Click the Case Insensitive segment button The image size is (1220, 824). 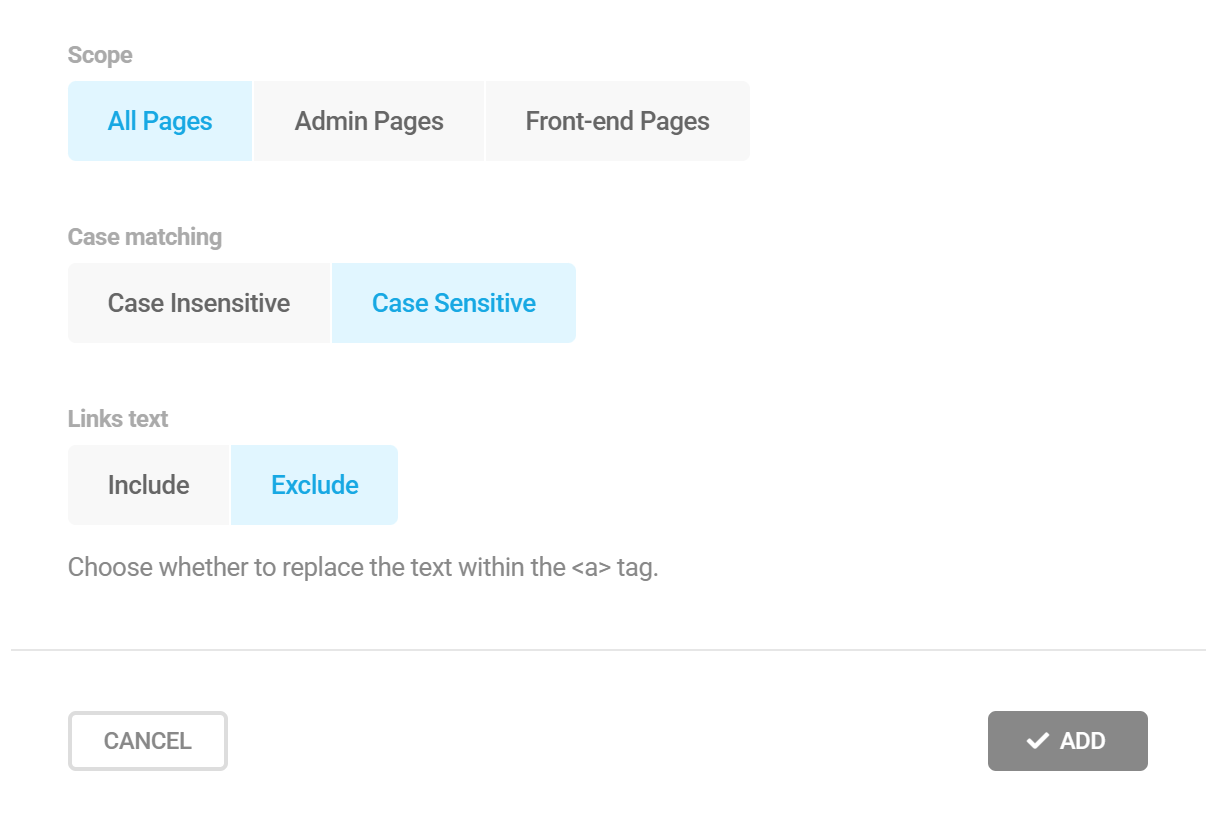[197, 302]
